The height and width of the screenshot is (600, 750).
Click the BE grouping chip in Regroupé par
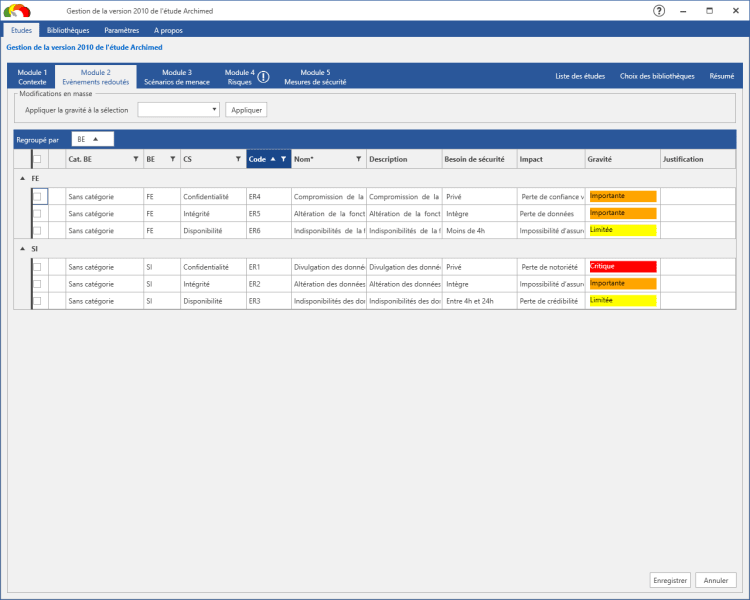(93, 139)
